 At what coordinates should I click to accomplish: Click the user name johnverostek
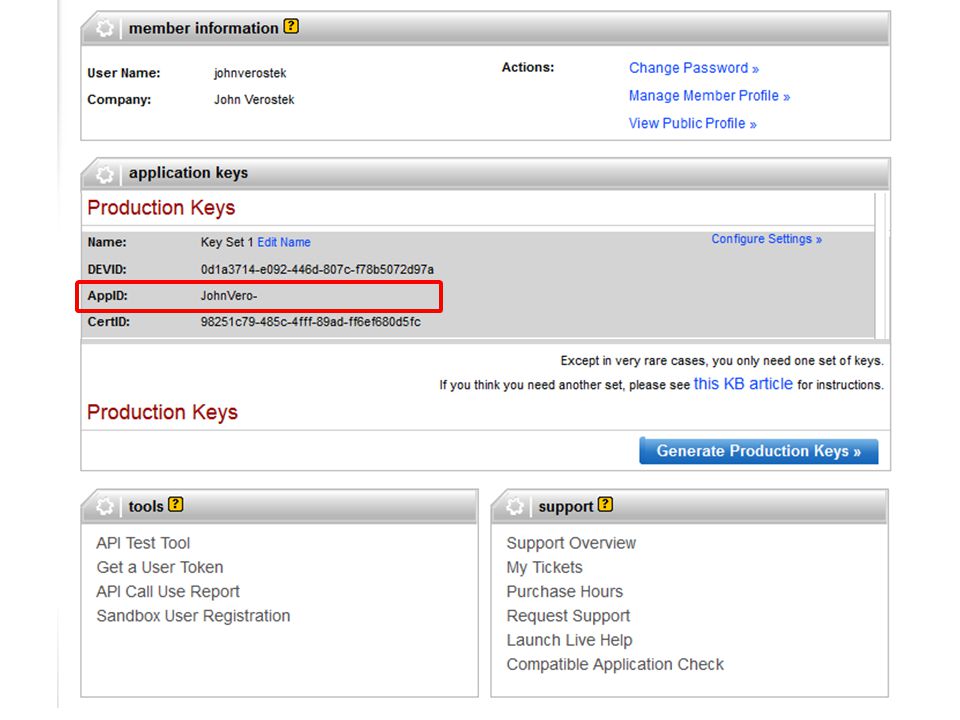(x=250, y=73)
